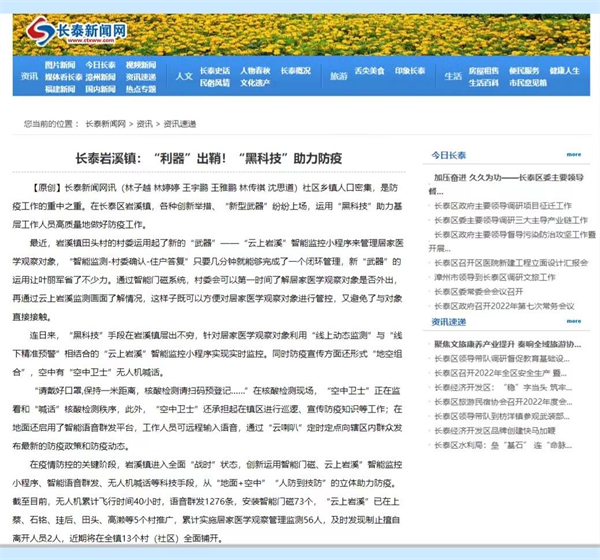Click 资讯 in the breadcrumb path
This screenshot has width=600, height=560.
click(145, 124)
